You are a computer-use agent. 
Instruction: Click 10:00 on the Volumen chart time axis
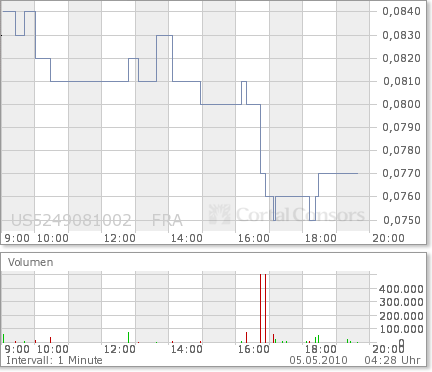[x=53, y=349]
